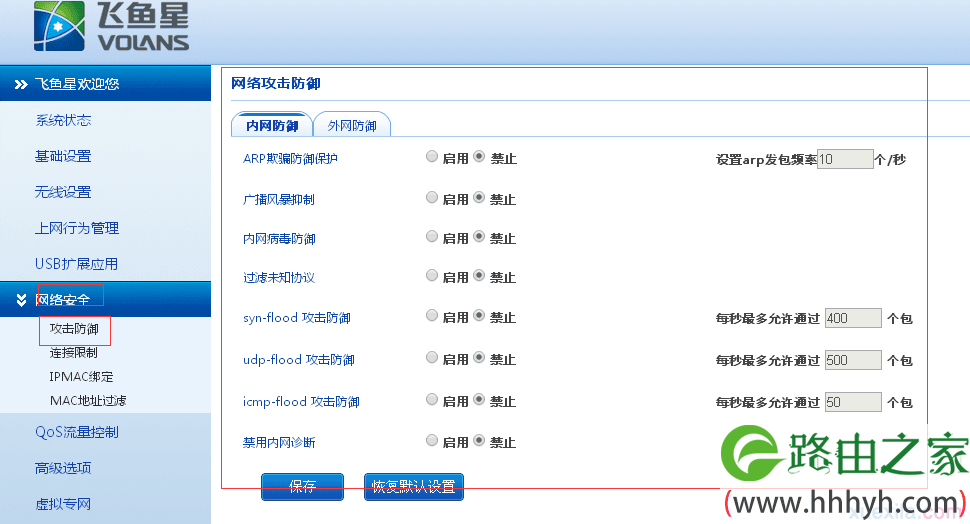Screen dimensions: 970x524
Task: Select 攻击防御 submenu item
Action: (x=74, y=329)
